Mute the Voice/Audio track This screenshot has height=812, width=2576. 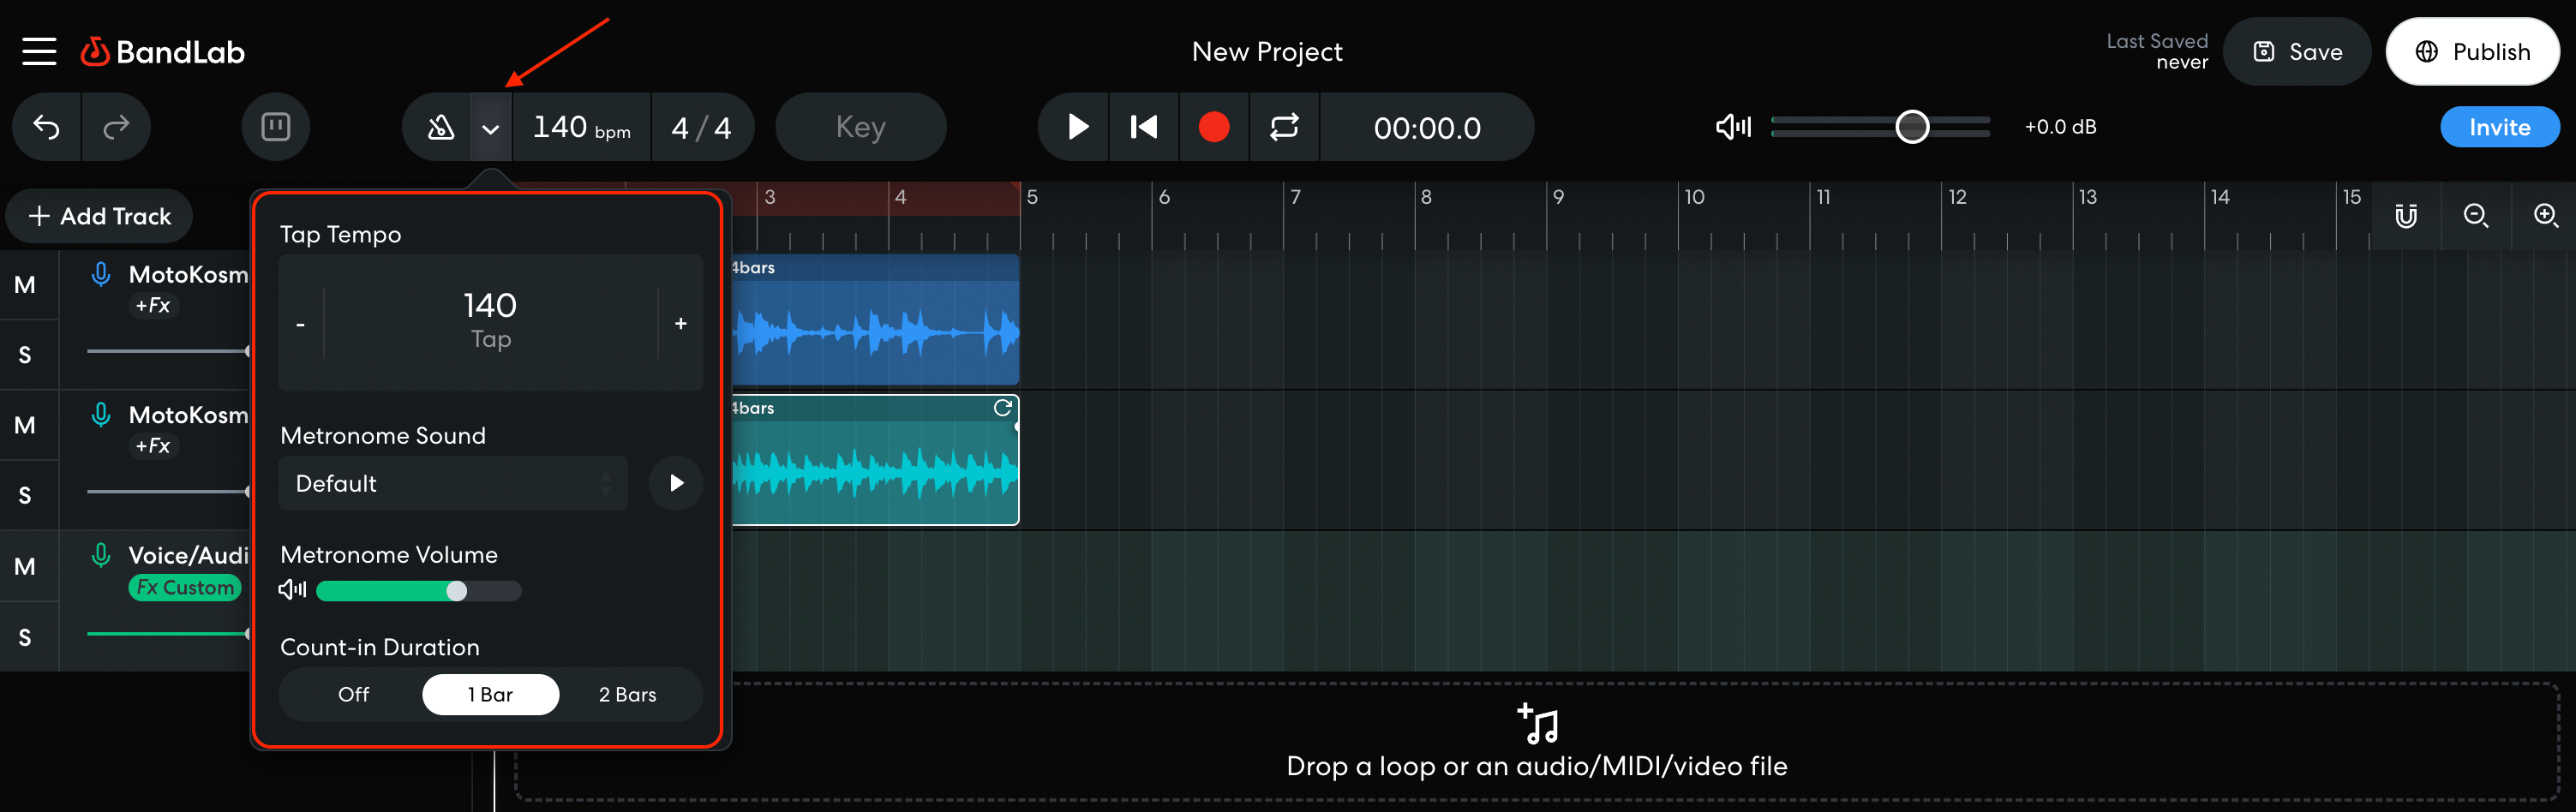click(x=27, y=565)
